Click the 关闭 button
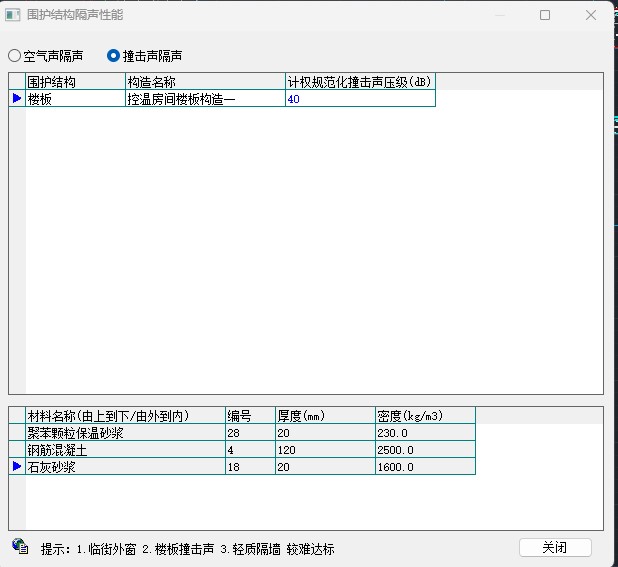 [x=555, y=547]
